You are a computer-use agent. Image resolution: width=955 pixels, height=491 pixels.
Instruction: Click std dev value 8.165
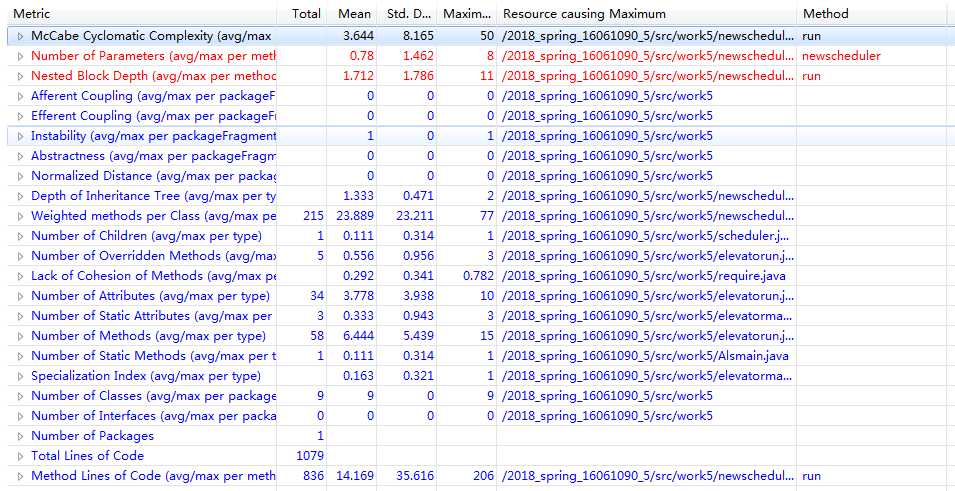tap(418, 37)
